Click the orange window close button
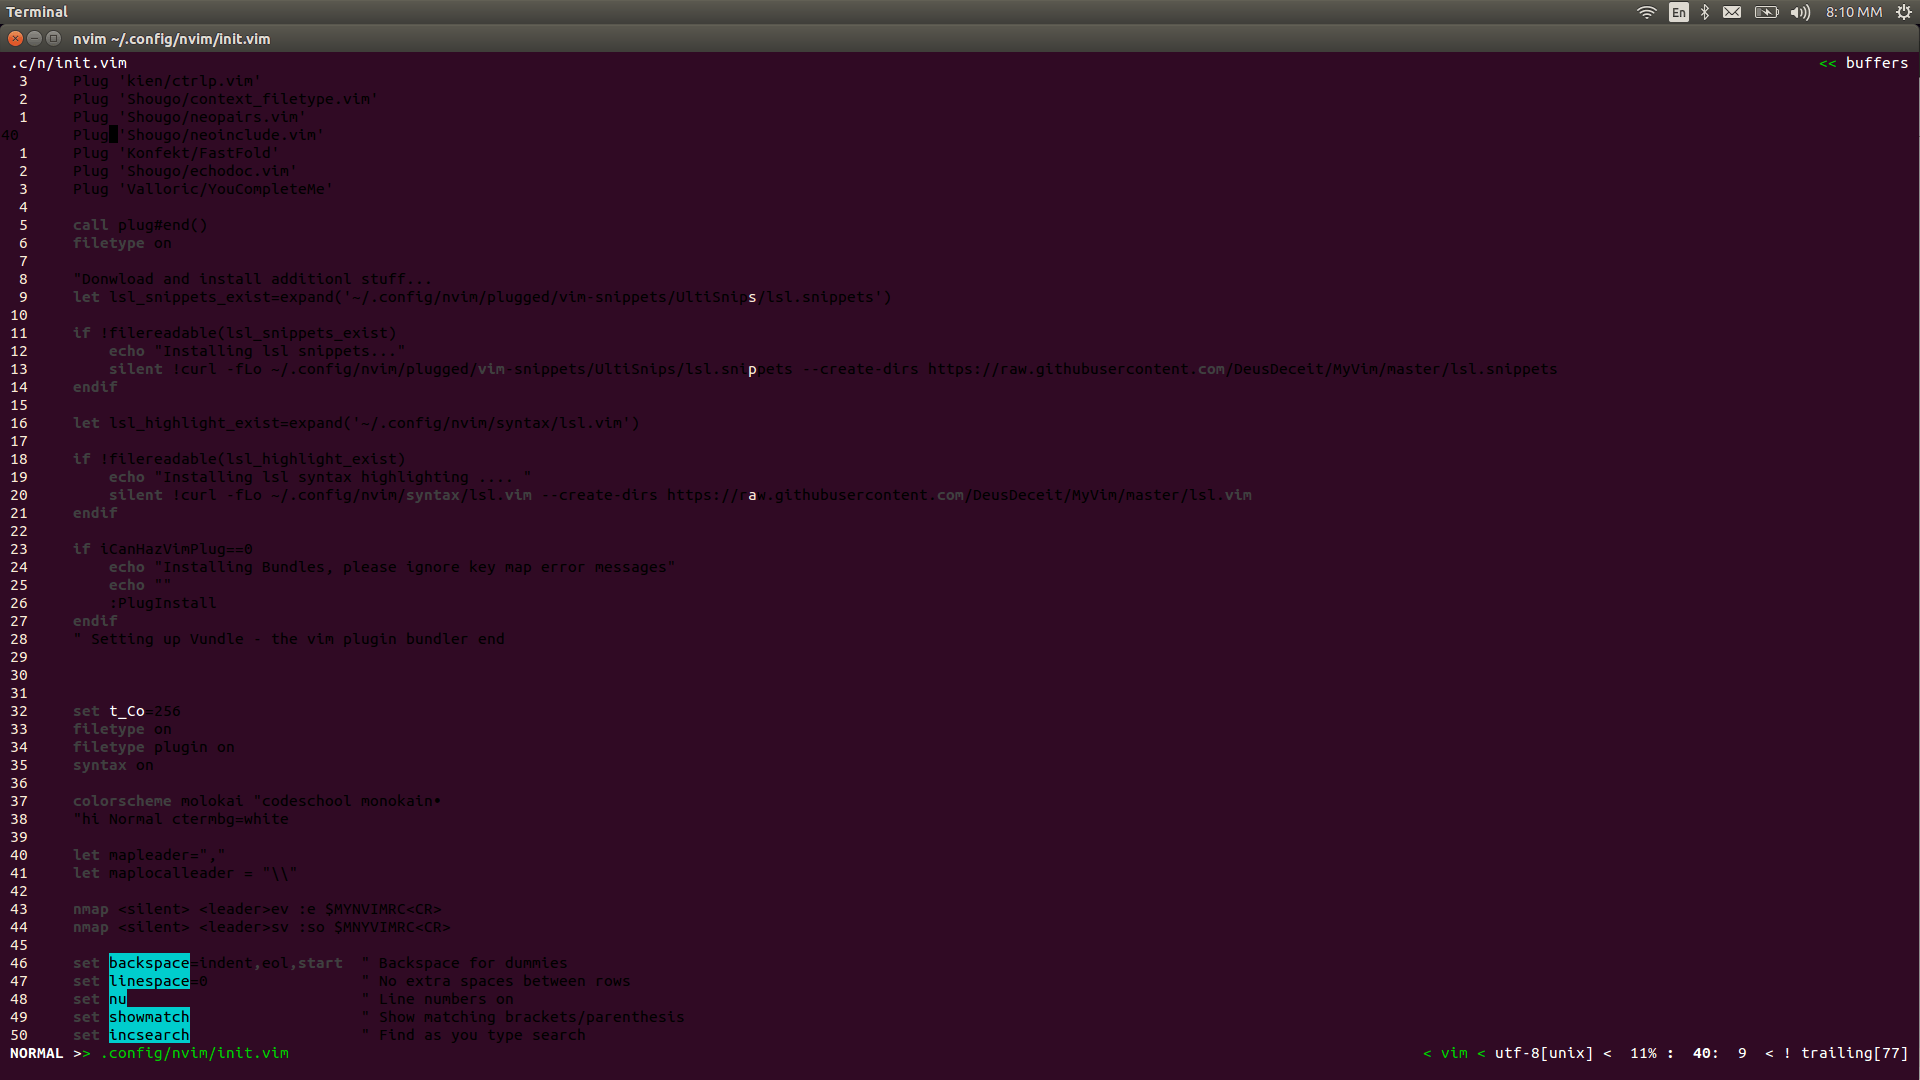This screenshot has width=1920, height=1080. pyautogui.click(x=15, y=38)
